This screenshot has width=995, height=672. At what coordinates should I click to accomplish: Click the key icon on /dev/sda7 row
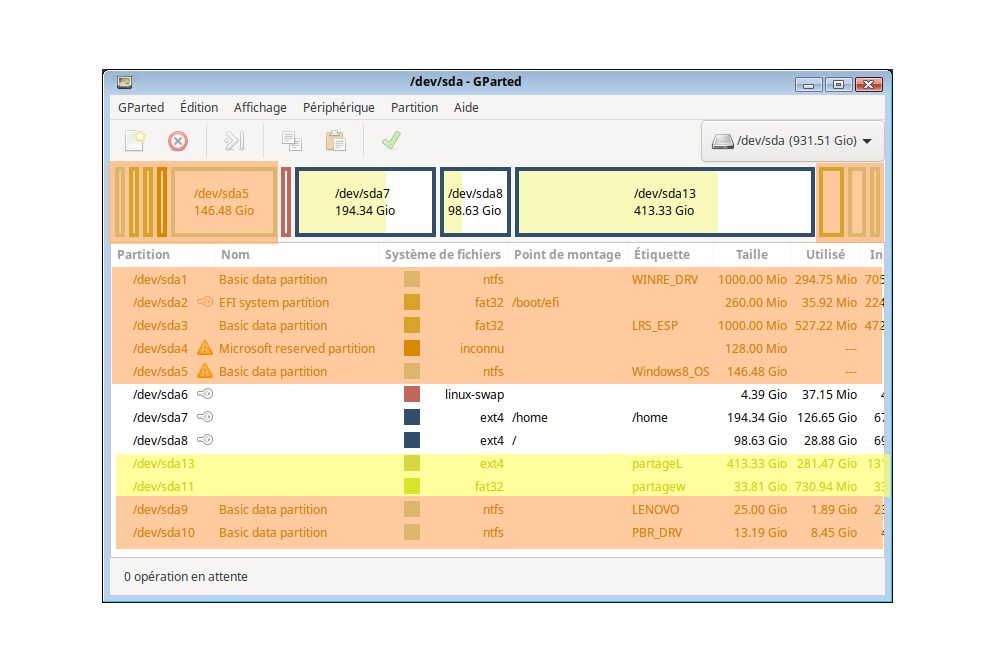pos(205,417)
